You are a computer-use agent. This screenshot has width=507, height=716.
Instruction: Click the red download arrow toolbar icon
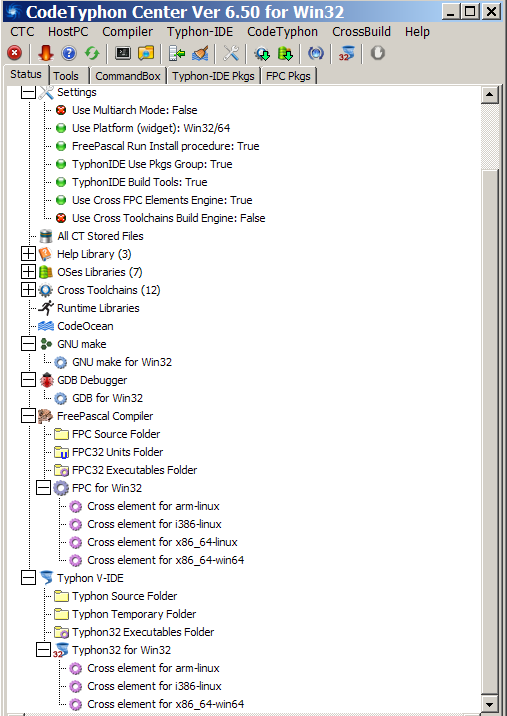[x=45, y=53]
